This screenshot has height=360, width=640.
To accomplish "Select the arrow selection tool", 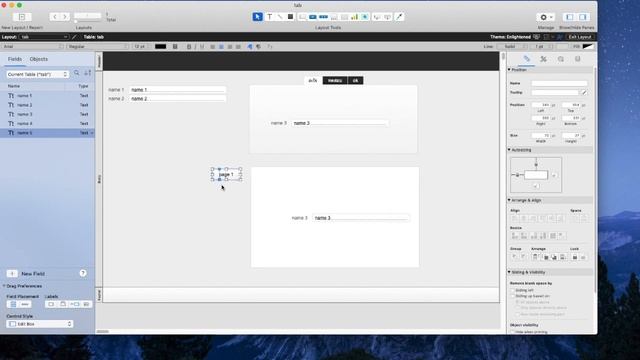I will pos(257,17).
